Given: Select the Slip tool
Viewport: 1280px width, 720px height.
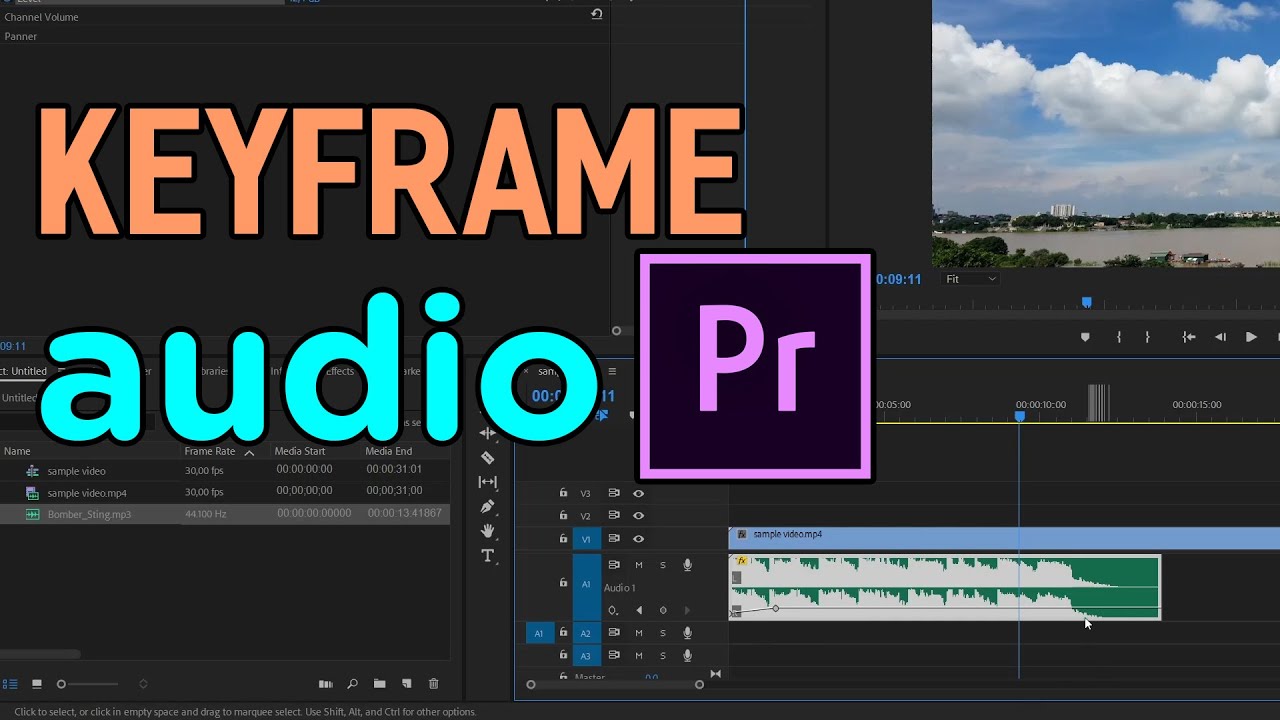Looking at the screenshot, I should click(x=488, y=482).
